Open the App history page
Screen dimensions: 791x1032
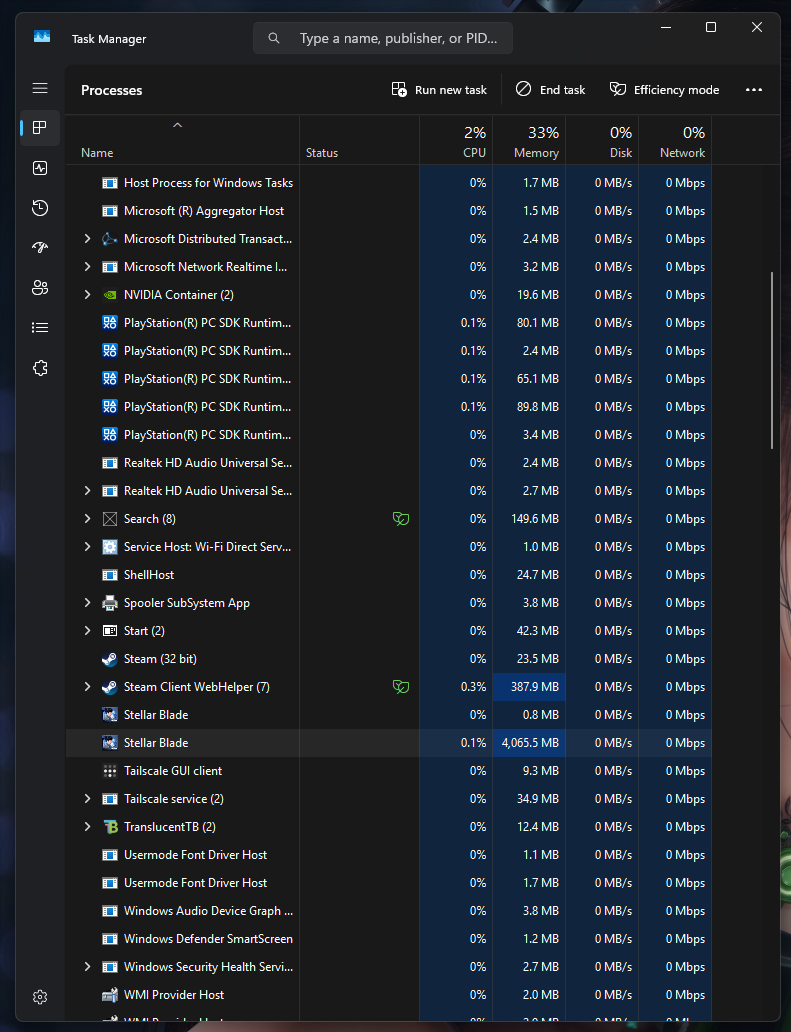tap(40, 208)
